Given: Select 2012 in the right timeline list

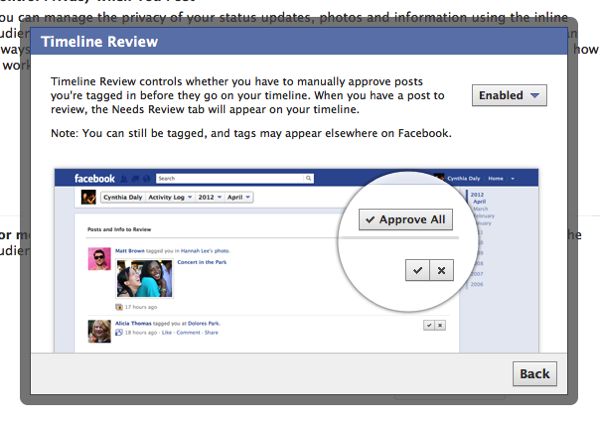Looking at the screenshot, I should (x=477, y=195).
